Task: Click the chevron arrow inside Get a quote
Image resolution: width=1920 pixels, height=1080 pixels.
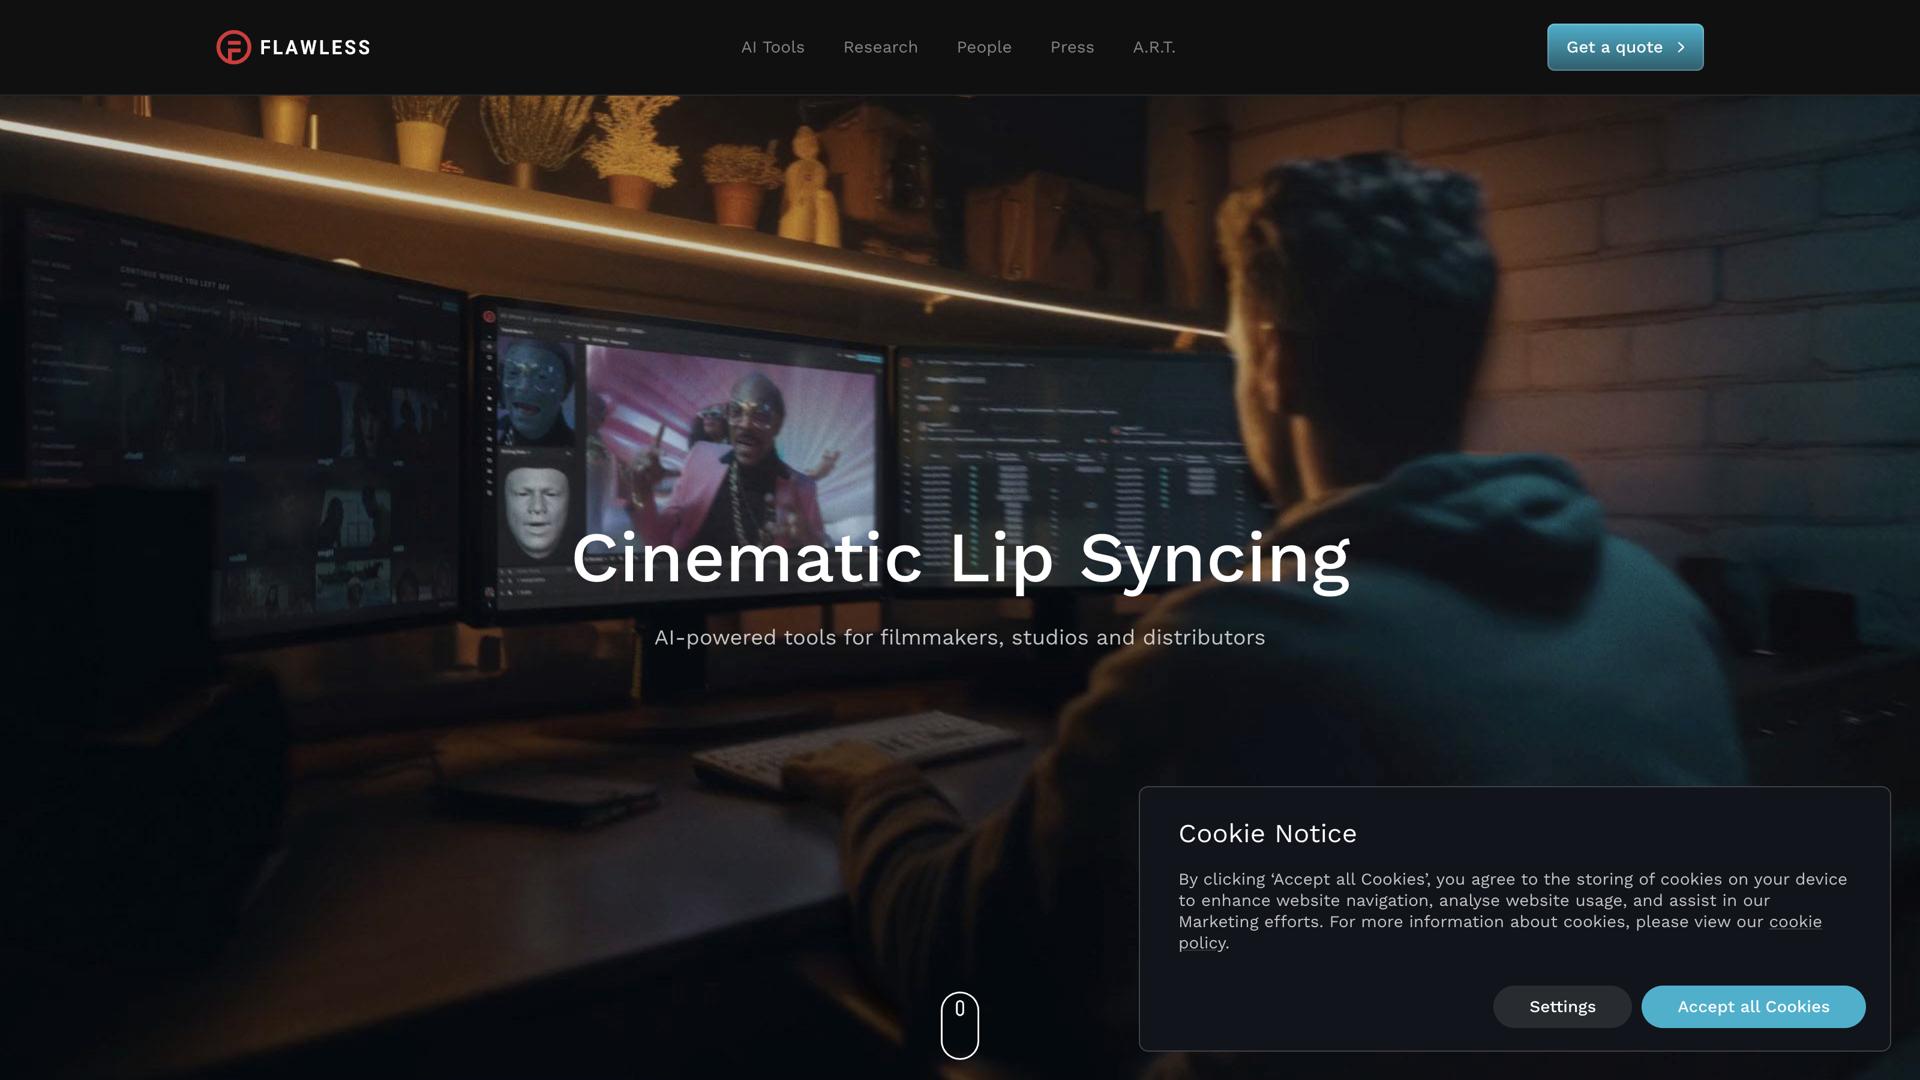Action: (1681, 47)
